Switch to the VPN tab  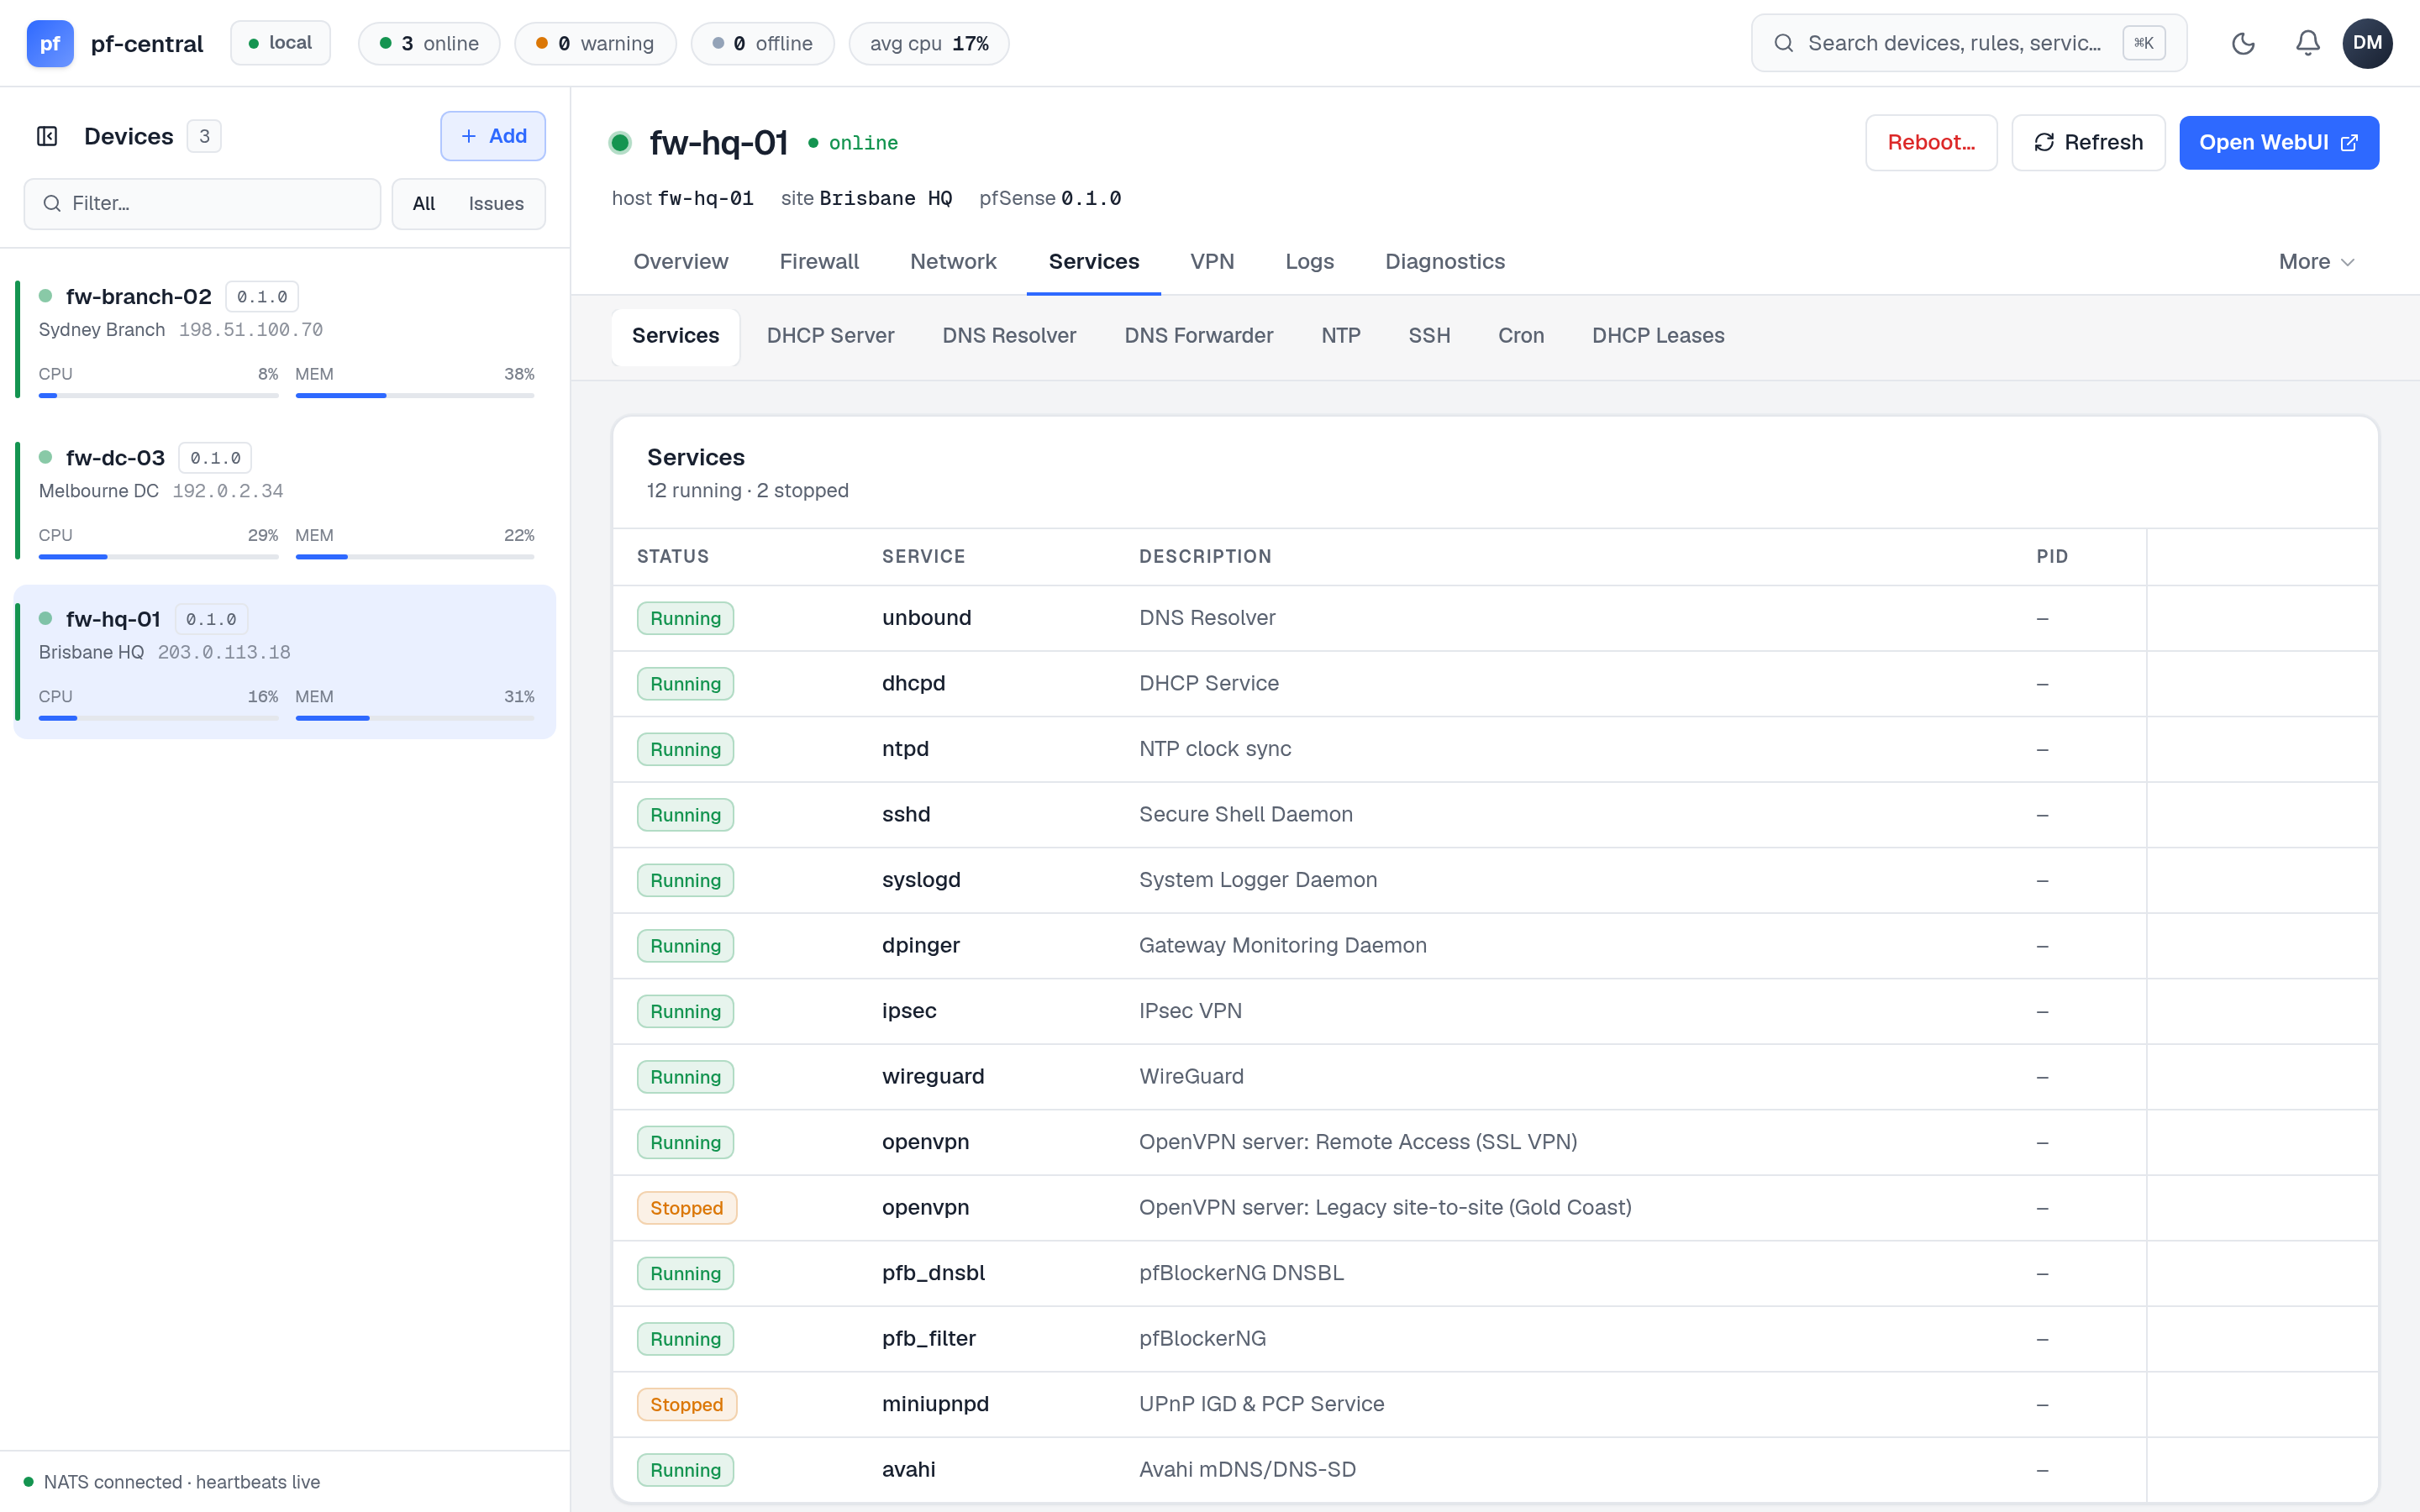pos(1212,261)
